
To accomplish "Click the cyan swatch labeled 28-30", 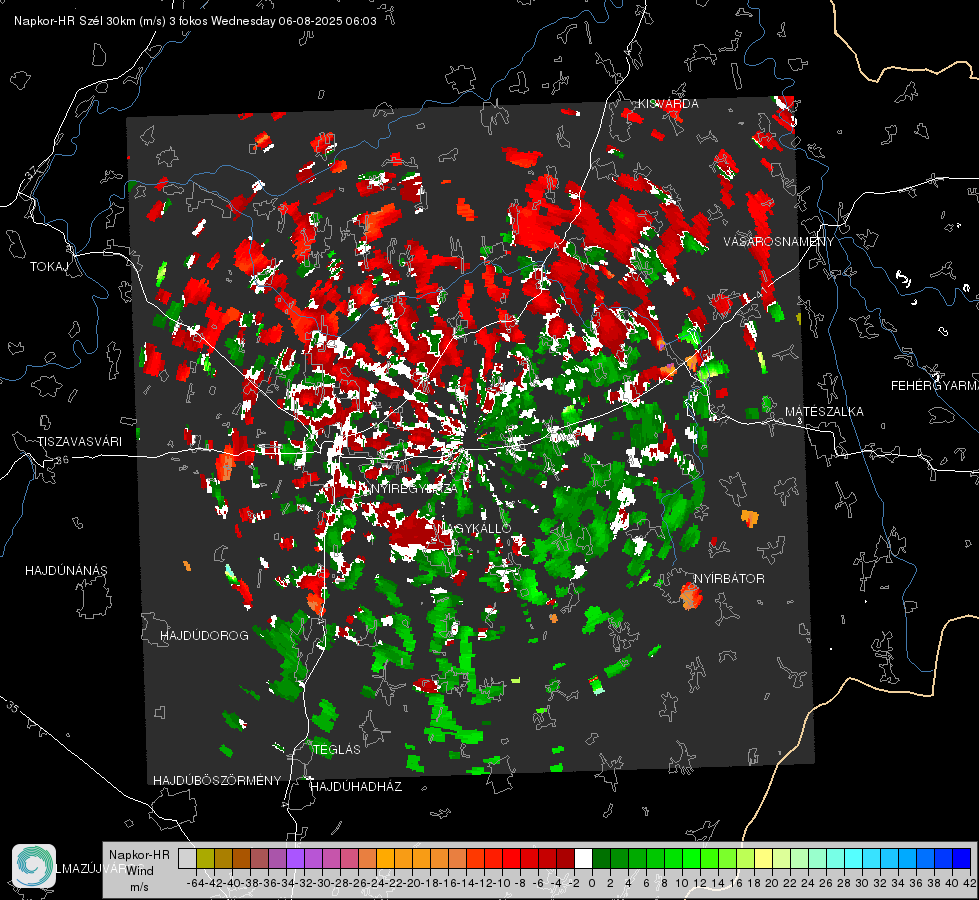I will tap(853, 859).
